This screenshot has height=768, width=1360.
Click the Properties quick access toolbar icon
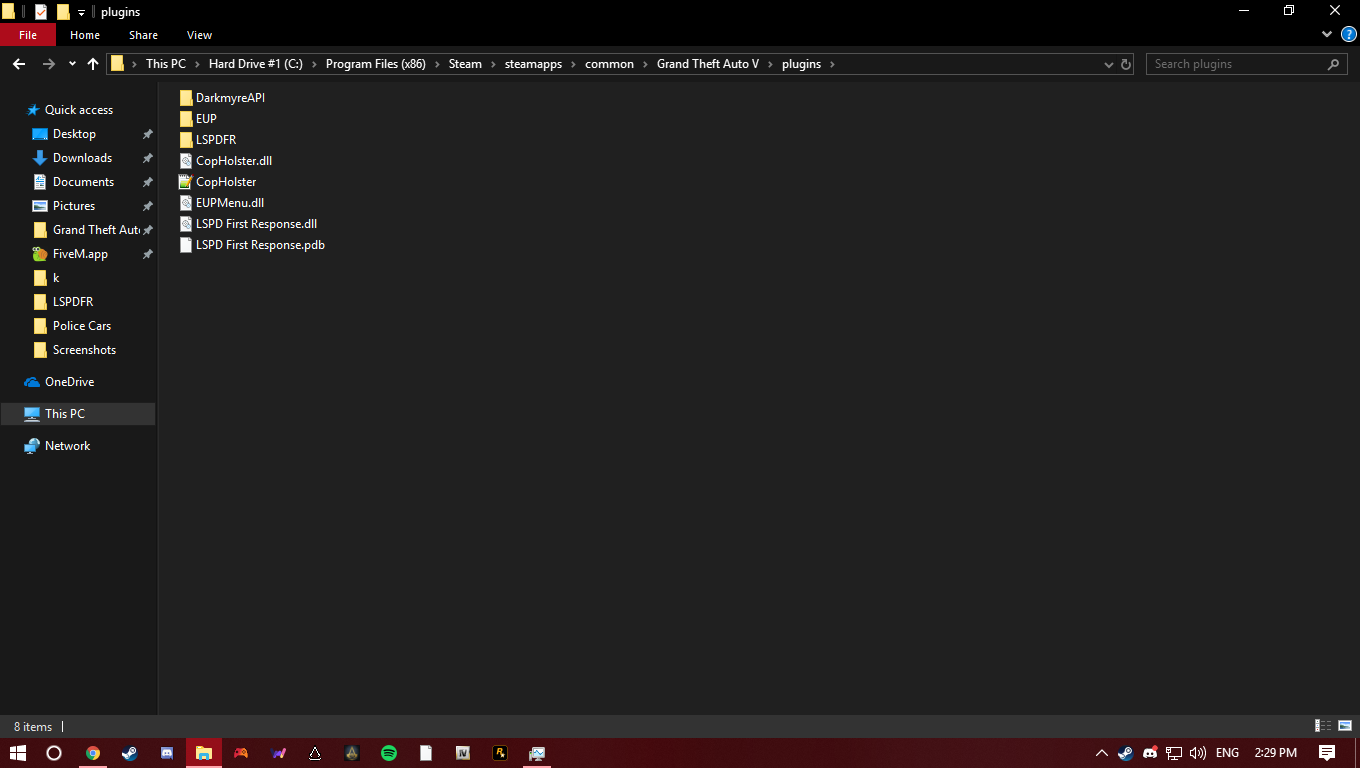[x=41, y=12]
